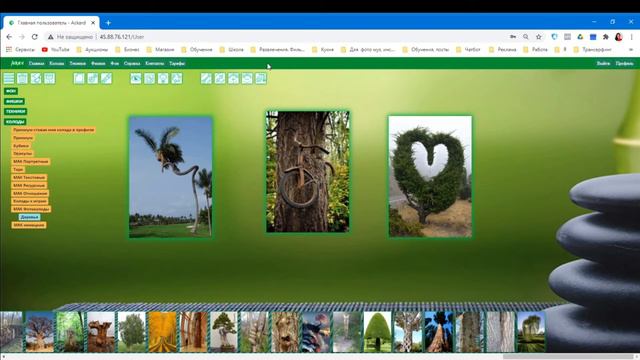Image resolution: width=640 pixels, height=360 pixels.
Task: Select the МАК анимация deck category
Action: [29, 225]
